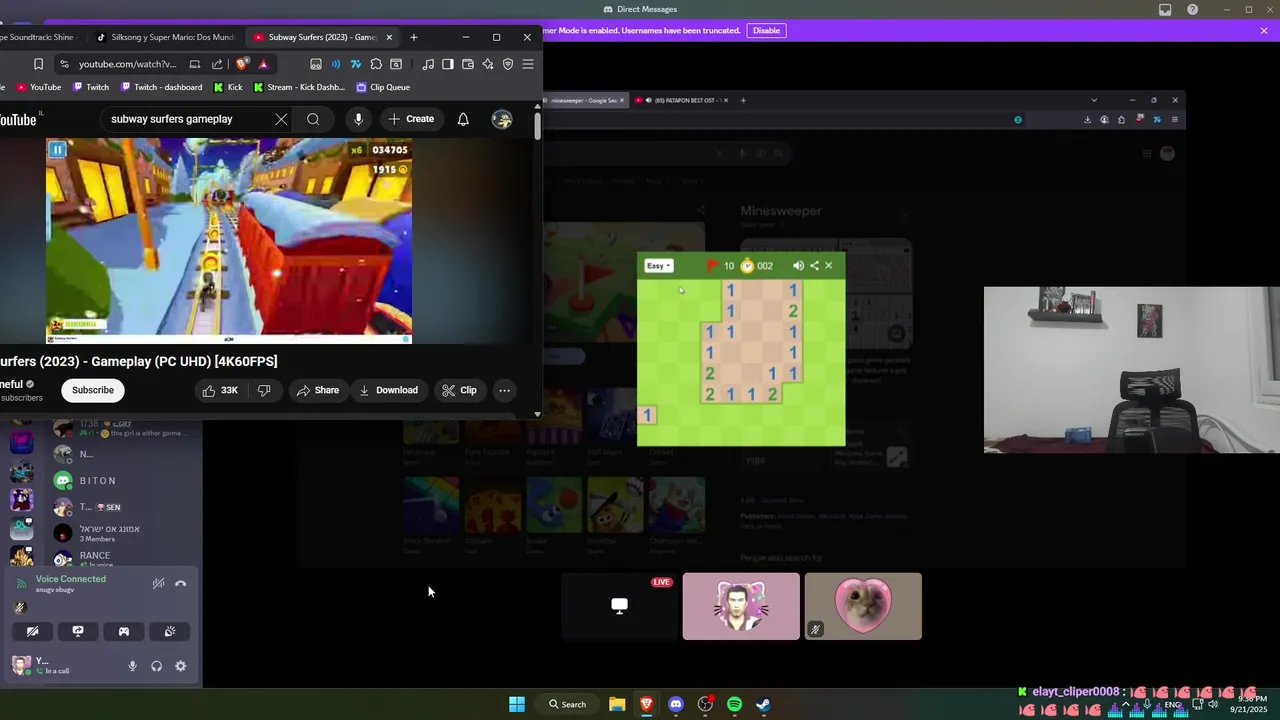This screenshot has height=720, width=1280.
Task: Start a Discord activity controller icon
Action: click(124, 631)
